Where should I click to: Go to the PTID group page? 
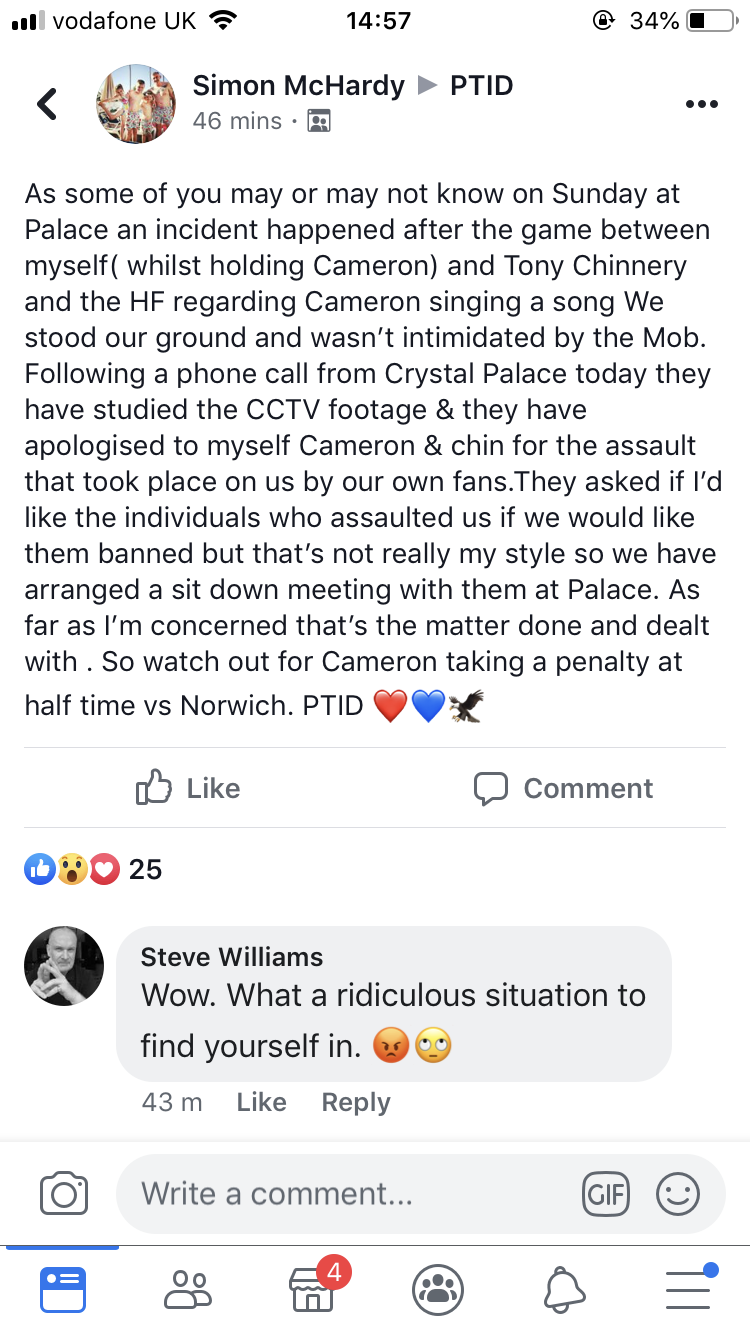tap(481, 86)
